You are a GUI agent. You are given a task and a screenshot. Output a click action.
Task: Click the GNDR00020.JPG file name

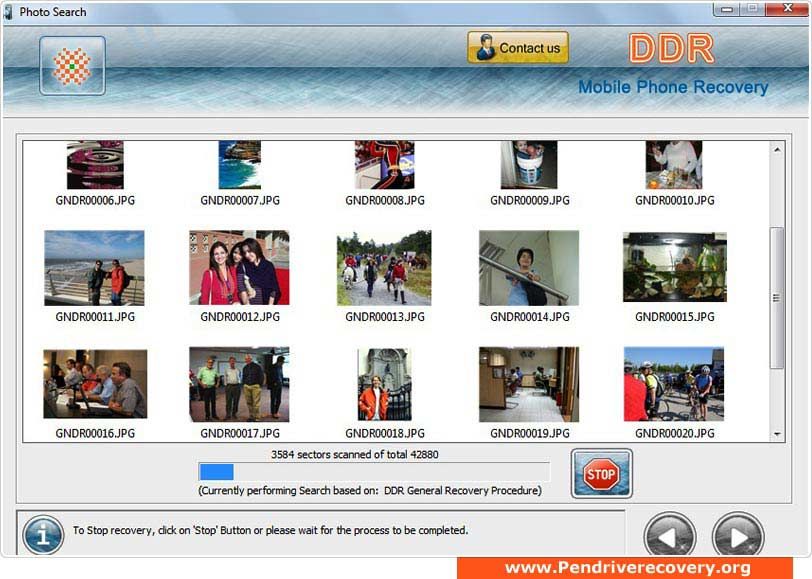coord(675,433)
